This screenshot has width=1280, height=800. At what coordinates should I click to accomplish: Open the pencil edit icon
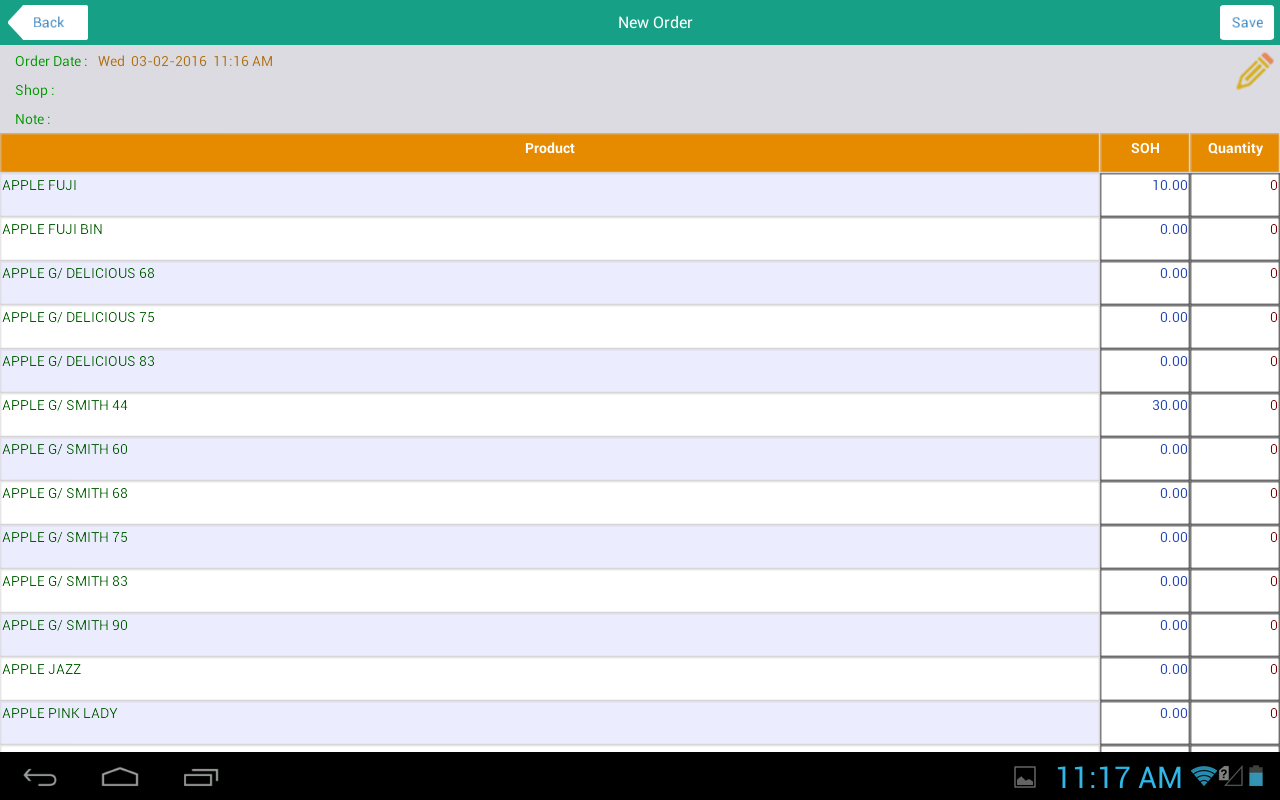[1254, 72]
